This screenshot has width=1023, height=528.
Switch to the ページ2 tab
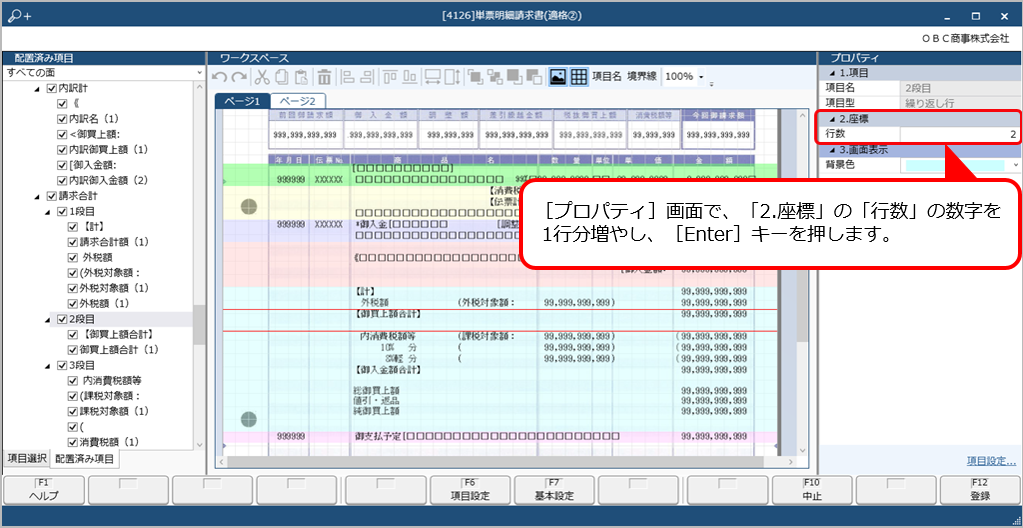pyautogui.click(x=298, y=101)
